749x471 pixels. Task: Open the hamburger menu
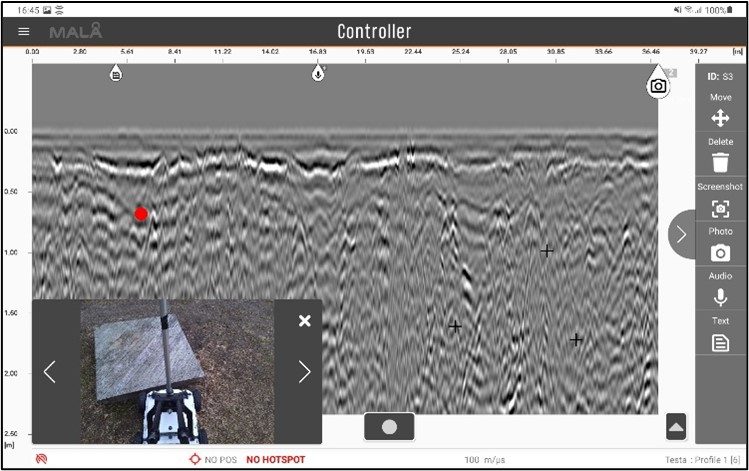(x=24, y=32)
